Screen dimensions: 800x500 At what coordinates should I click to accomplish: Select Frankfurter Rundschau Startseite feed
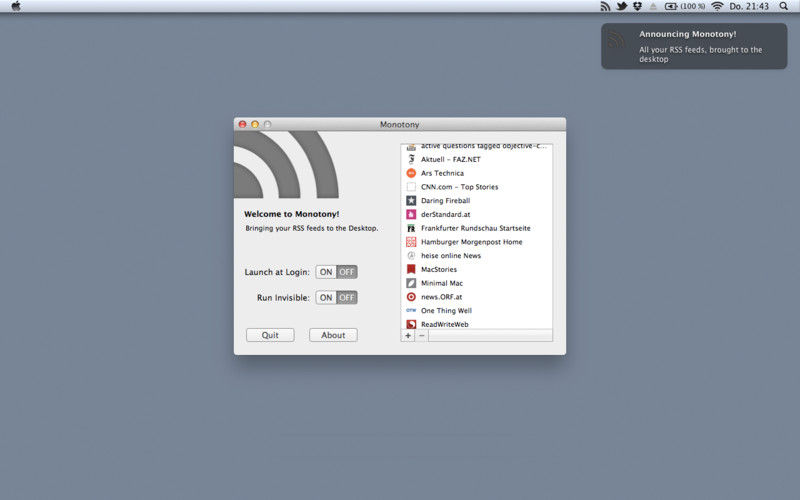point(477,228)
